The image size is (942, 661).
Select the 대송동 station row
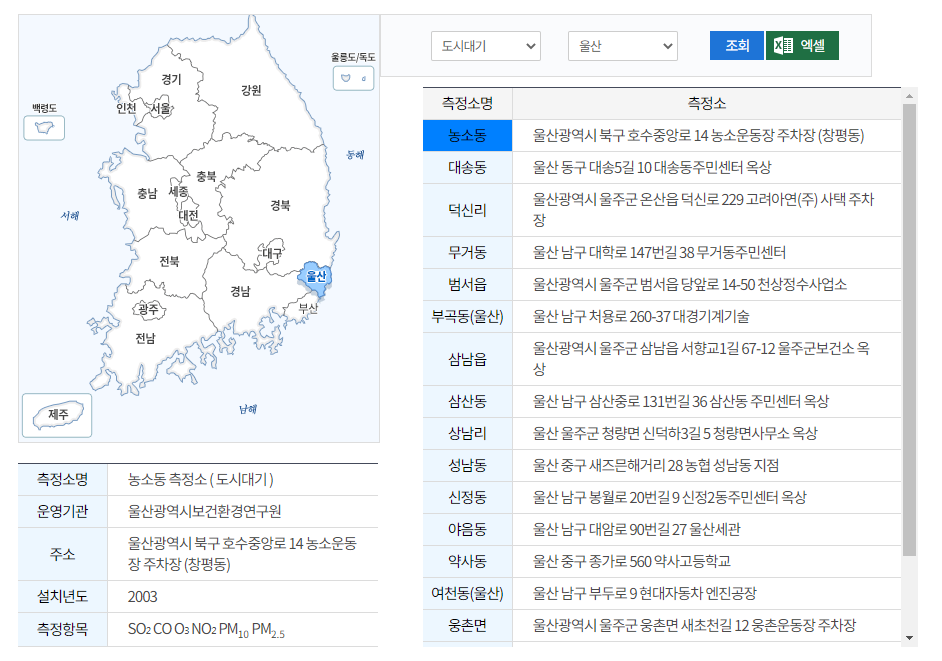[662, 168]
